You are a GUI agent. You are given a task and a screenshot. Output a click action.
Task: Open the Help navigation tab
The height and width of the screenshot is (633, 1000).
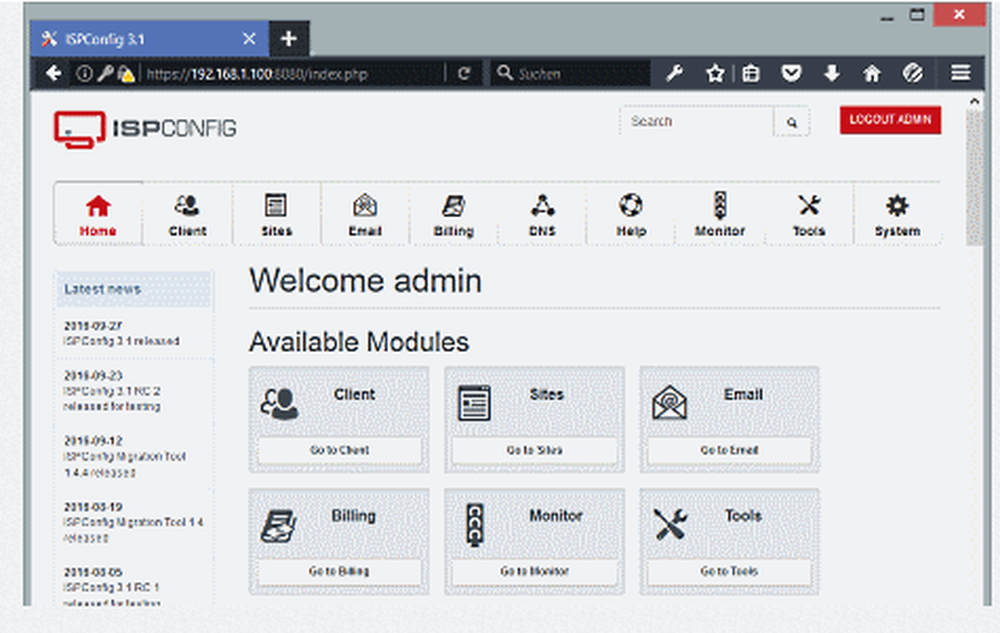[x=631, y=215]
